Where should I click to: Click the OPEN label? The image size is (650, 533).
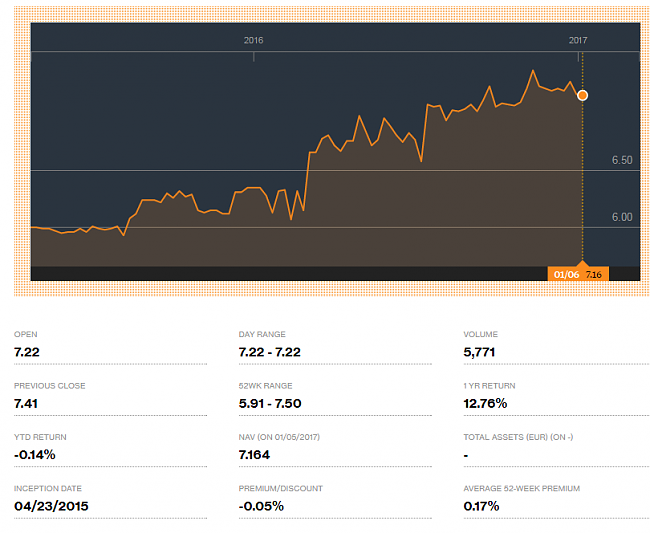(26, 334)
